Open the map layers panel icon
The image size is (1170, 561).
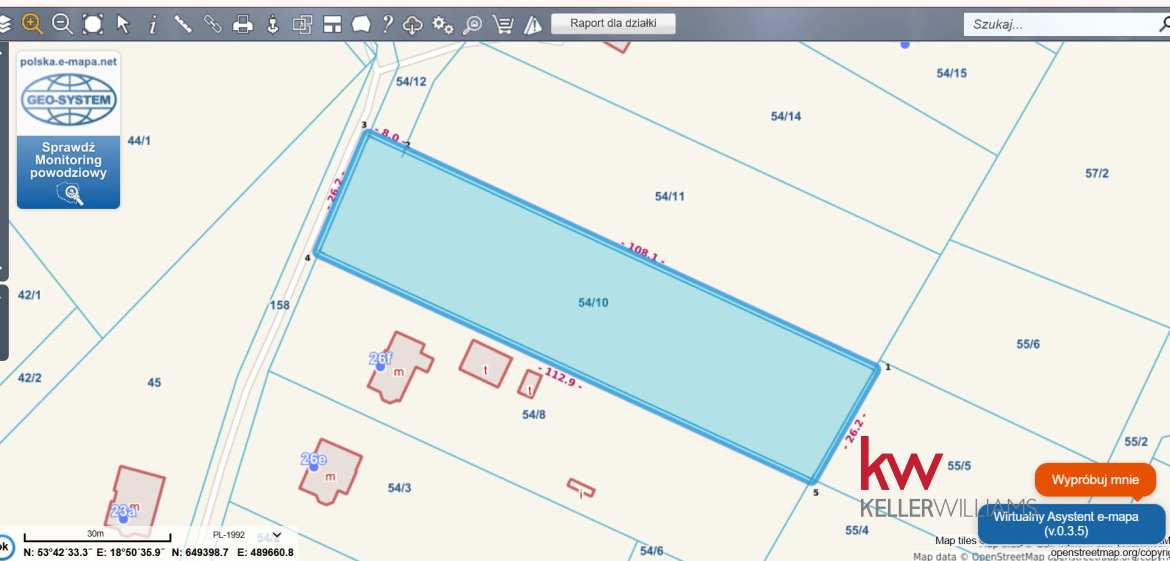pyautogui.click(x=5, y=24)
